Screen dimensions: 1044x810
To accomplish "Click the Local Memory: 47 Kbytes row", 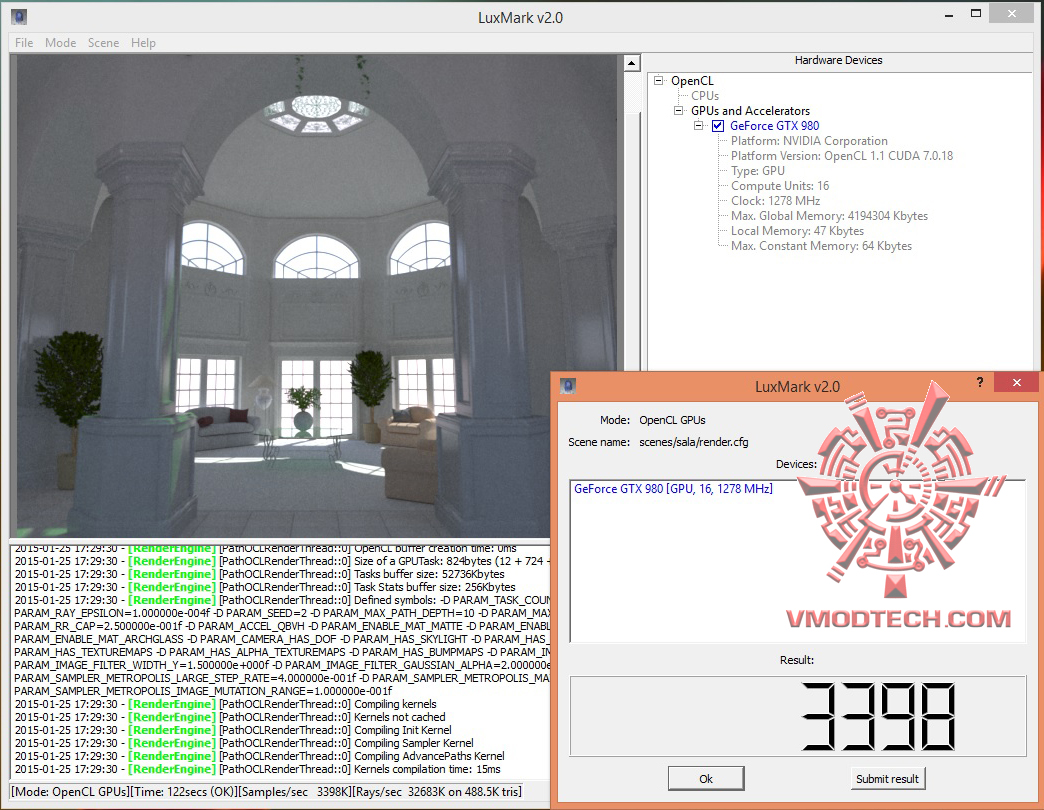I will click(797, 231).
